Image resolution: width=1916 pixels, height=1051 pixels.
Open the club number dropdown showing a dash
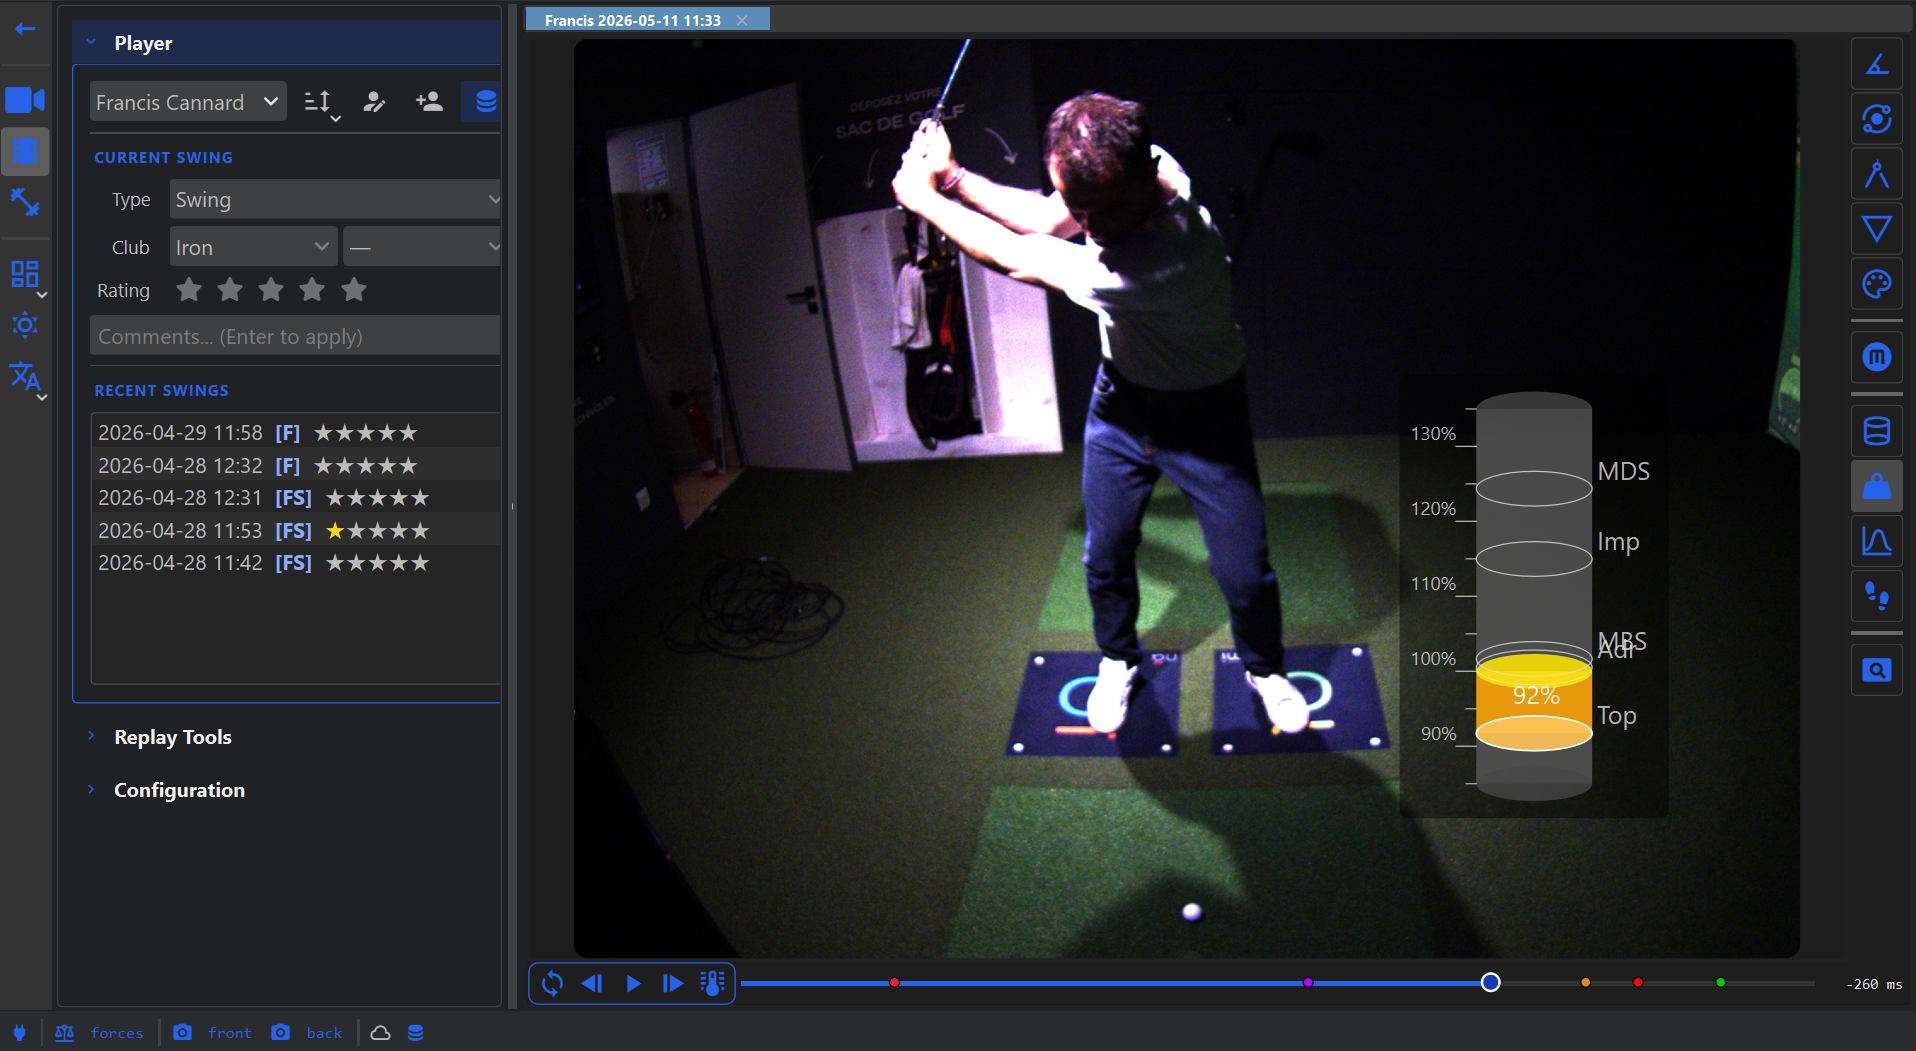[x=421, y=247]
